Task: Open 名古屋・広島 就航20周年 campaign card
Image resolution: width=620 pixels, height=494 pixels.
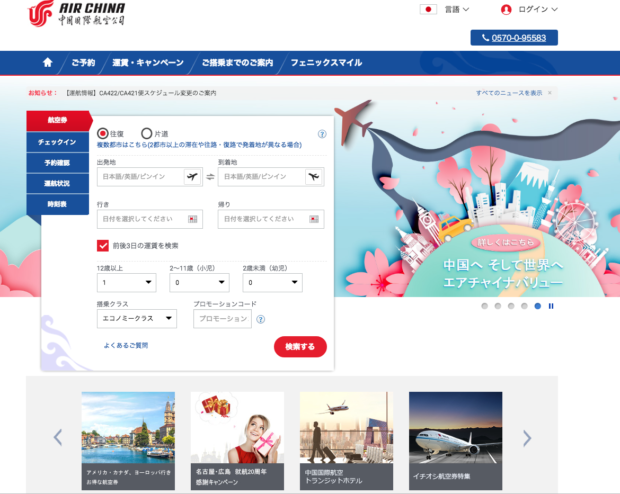Action: (x=237, y=441)
